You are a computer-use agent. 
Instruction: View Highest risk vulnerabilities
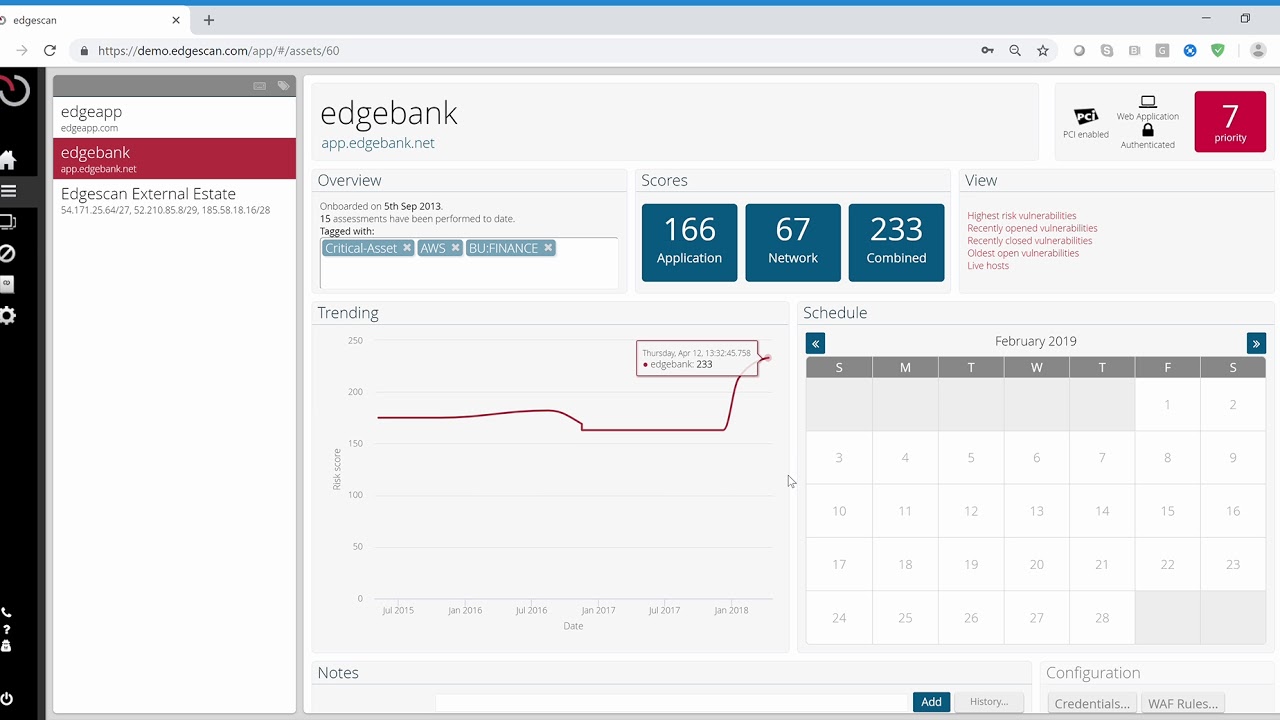pyautogui.click(x=1022, y=216)
